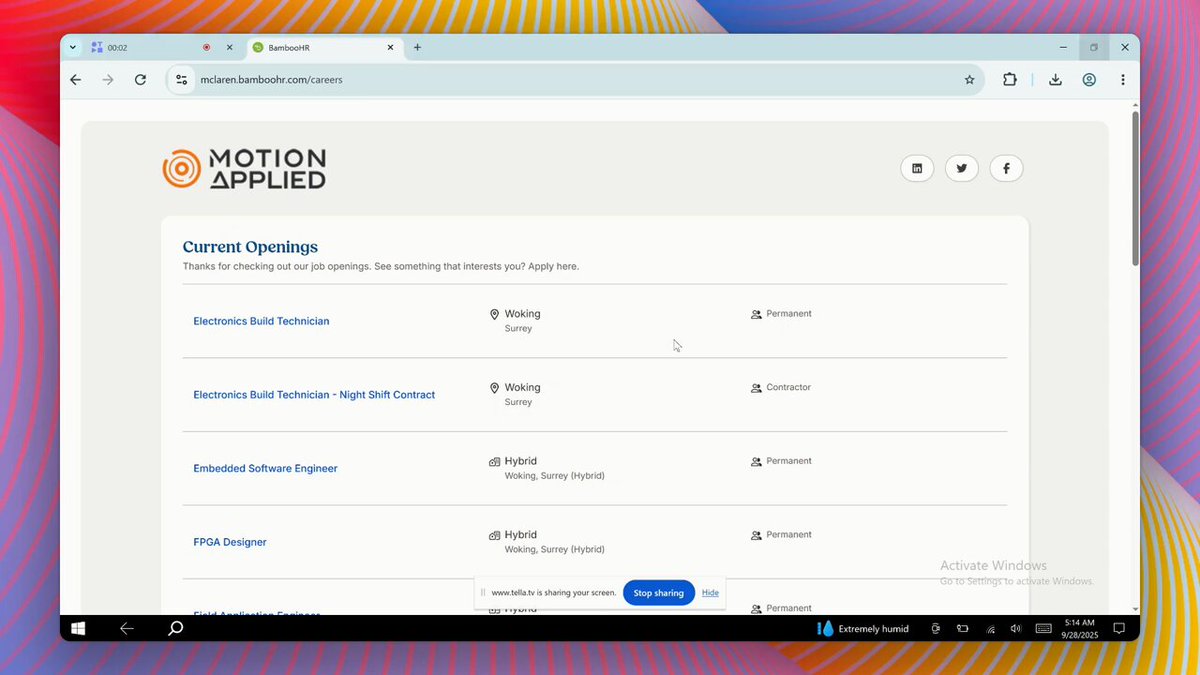Reload the careers page

pyautogui.click(x=140, y=80)
